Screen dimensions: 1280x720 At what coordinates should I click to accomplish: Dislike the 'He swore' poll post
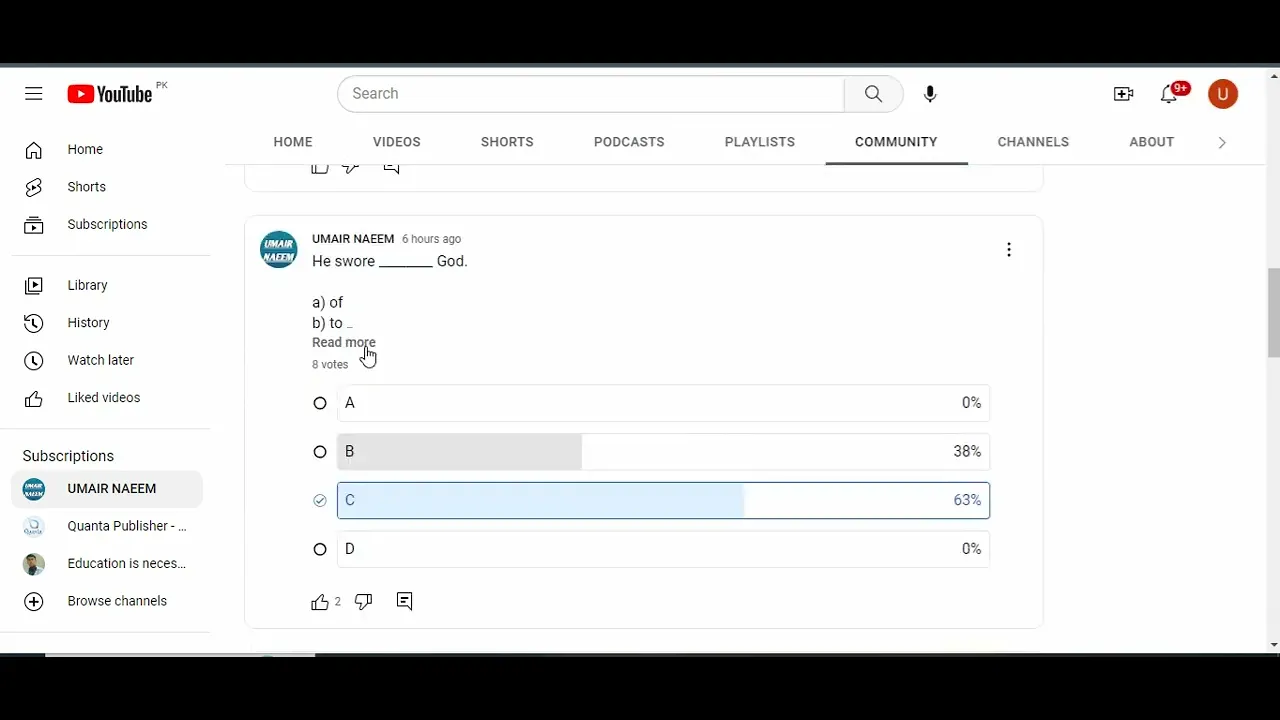(x=364, y=602)
